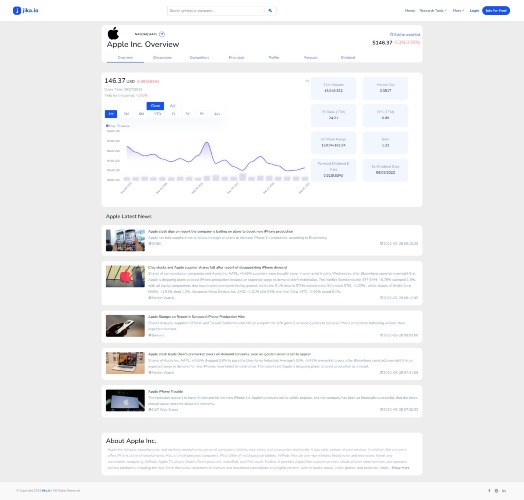
Task: Select the Financials tab
Action: click(236, 57)
